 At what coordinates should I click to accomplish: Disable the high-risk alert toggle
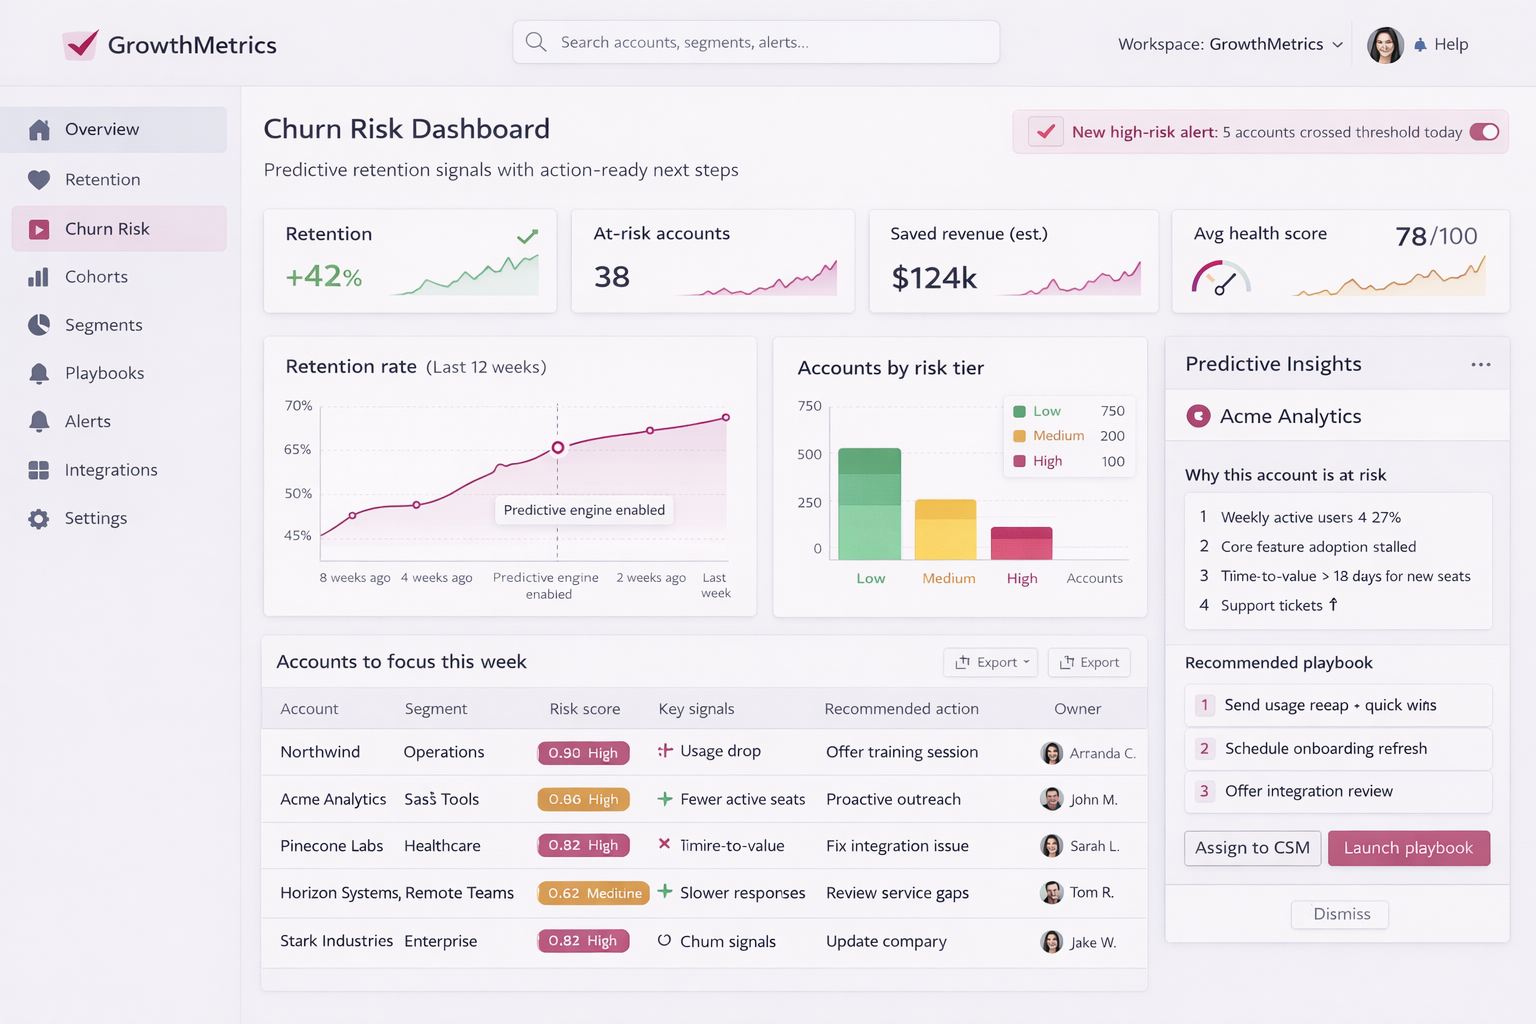pyautogui.click(x=1484, y=131)
